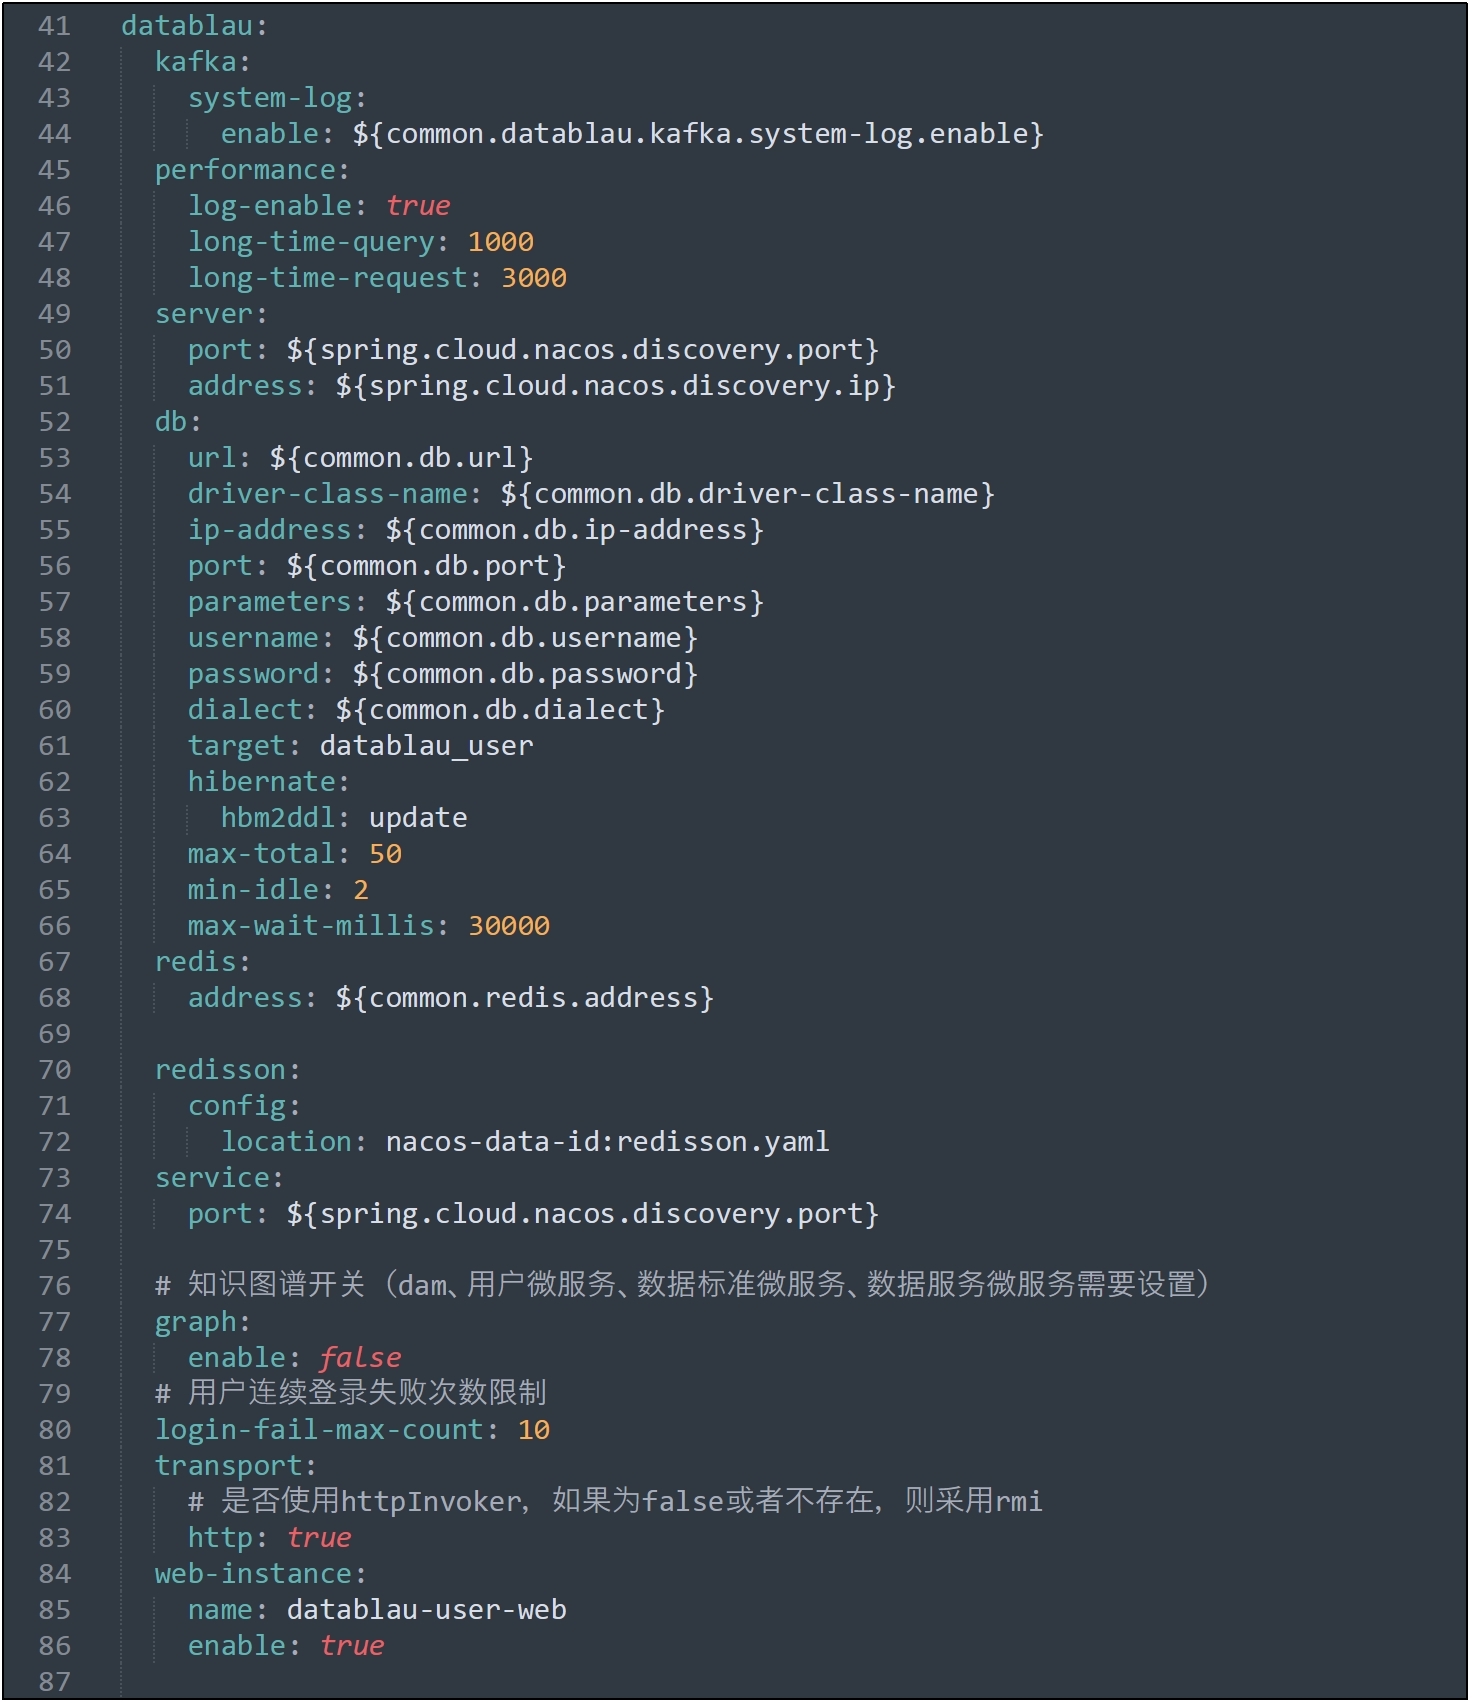Click the datablau_user target value
Image resolution: width=1472 pixels, height=1703 pixels.
tap(426, 746)
